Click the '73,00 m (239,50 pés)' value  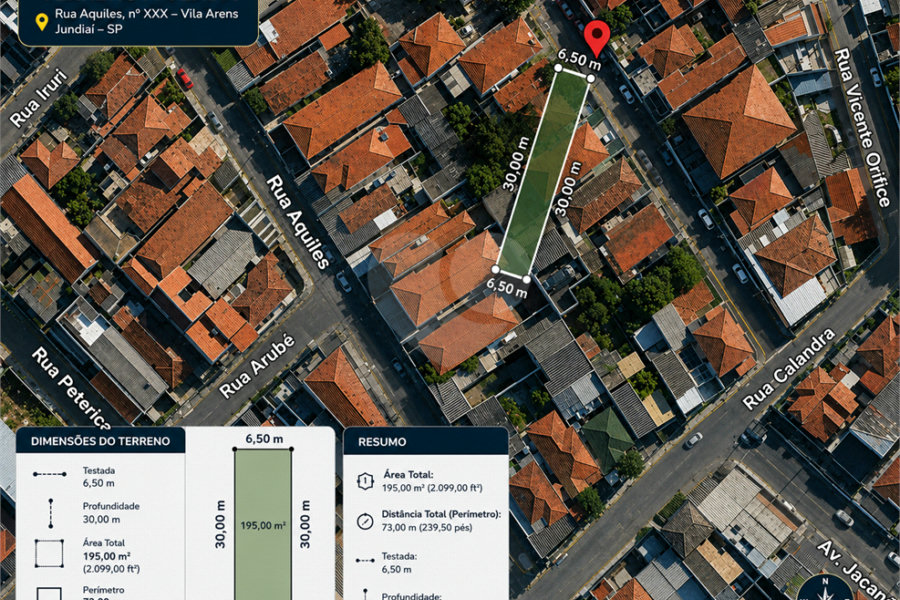427,527
